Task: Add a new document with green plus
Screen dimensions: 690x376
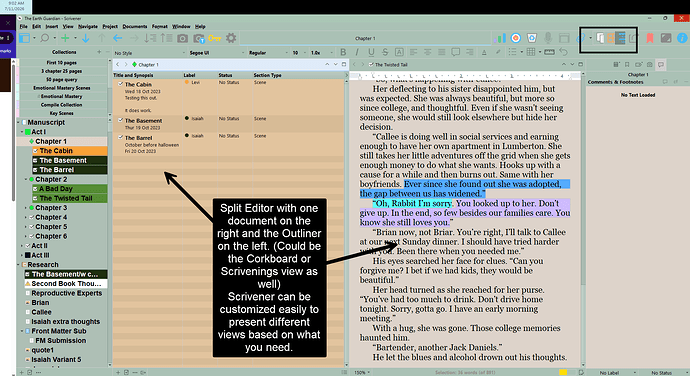Action: coord(65,38)
